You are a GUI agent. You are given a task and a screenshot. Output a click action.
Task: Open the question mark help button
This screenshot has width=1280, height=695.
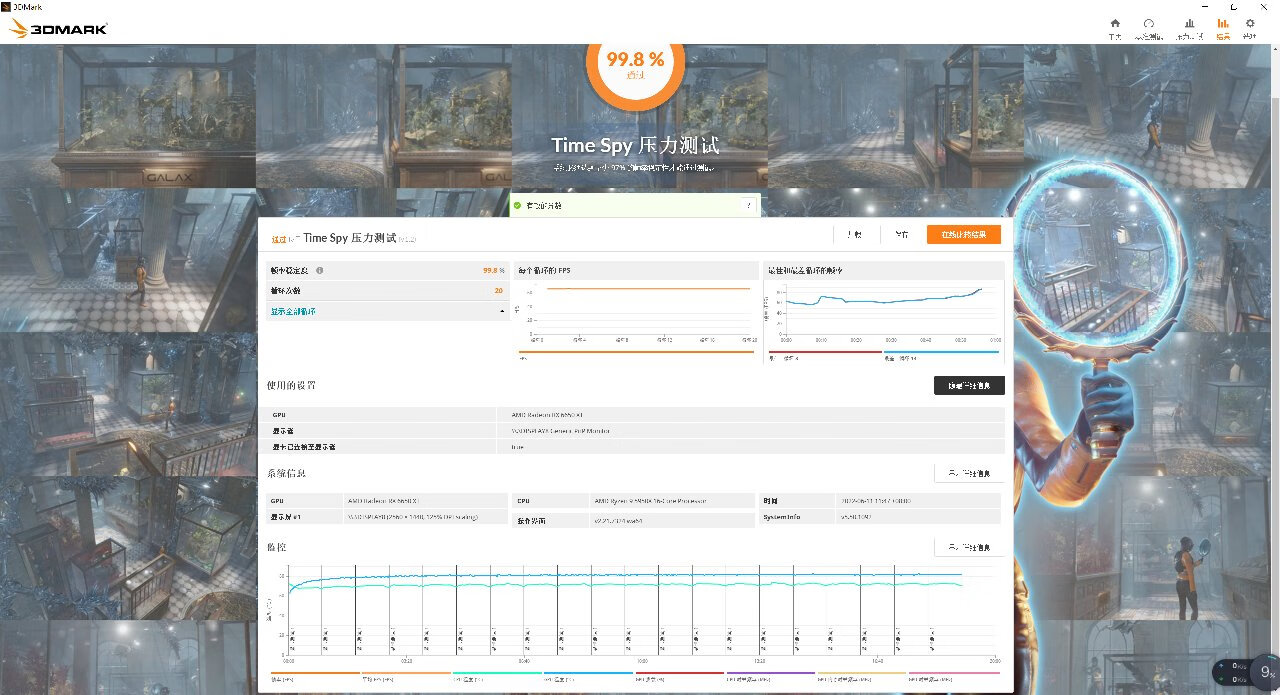tap(748, 205)
